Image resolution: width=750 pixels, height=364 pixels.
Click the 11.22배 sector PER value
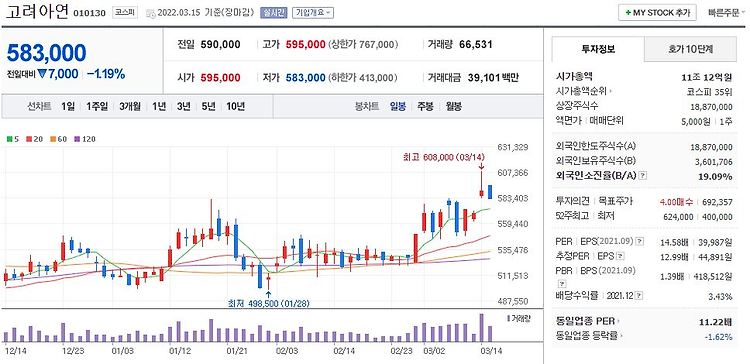point(715,321)
